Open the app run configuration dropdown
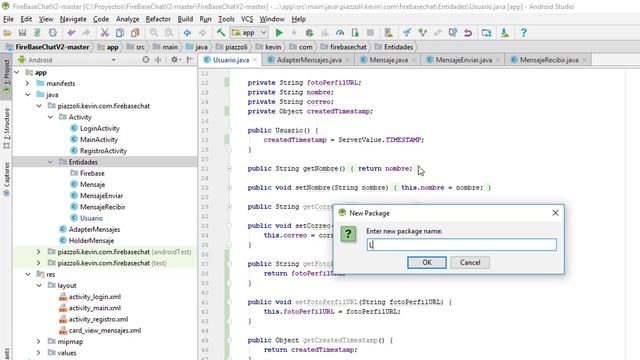Viewport: 640px width, 360px height. pos(249,33)
